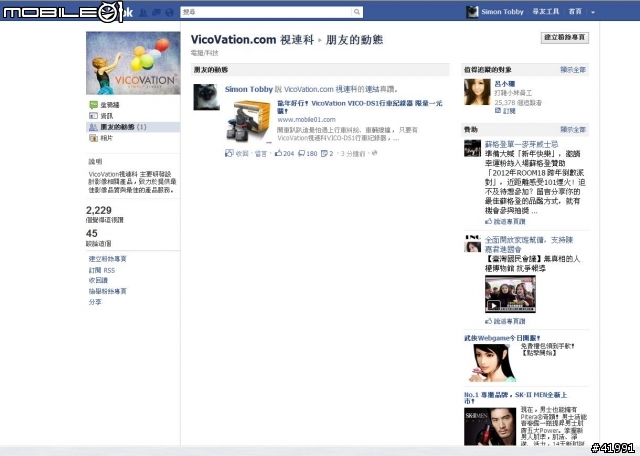Screen dimensions: 640x456
Task: Go to 首頁 in the top bar
Action: tap(575, 11)
